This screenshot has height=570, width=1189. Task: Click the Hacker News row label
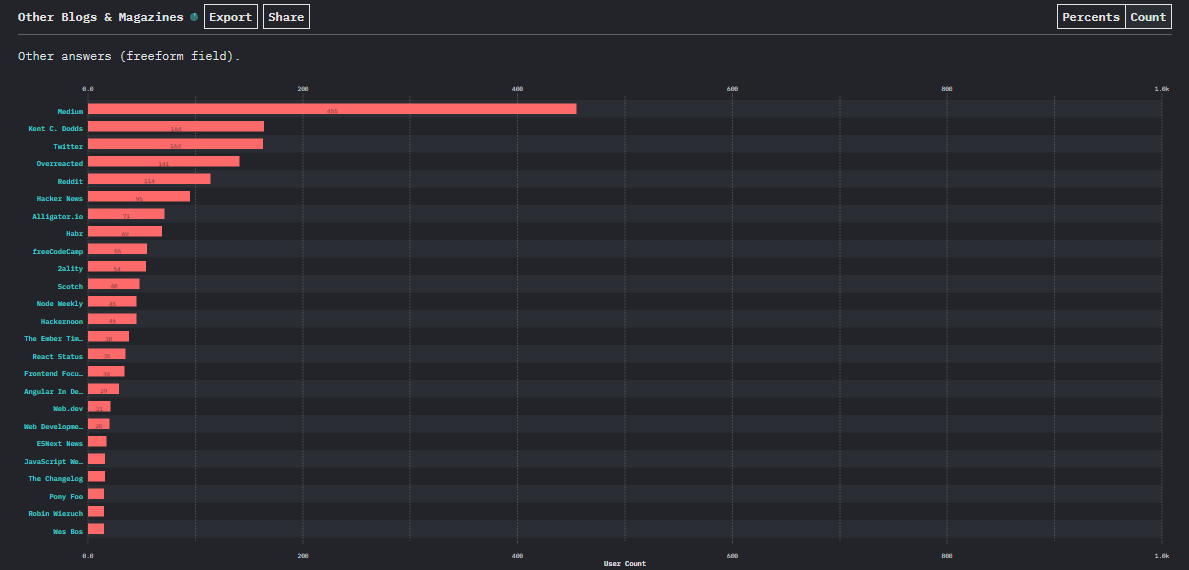point(60,199)
